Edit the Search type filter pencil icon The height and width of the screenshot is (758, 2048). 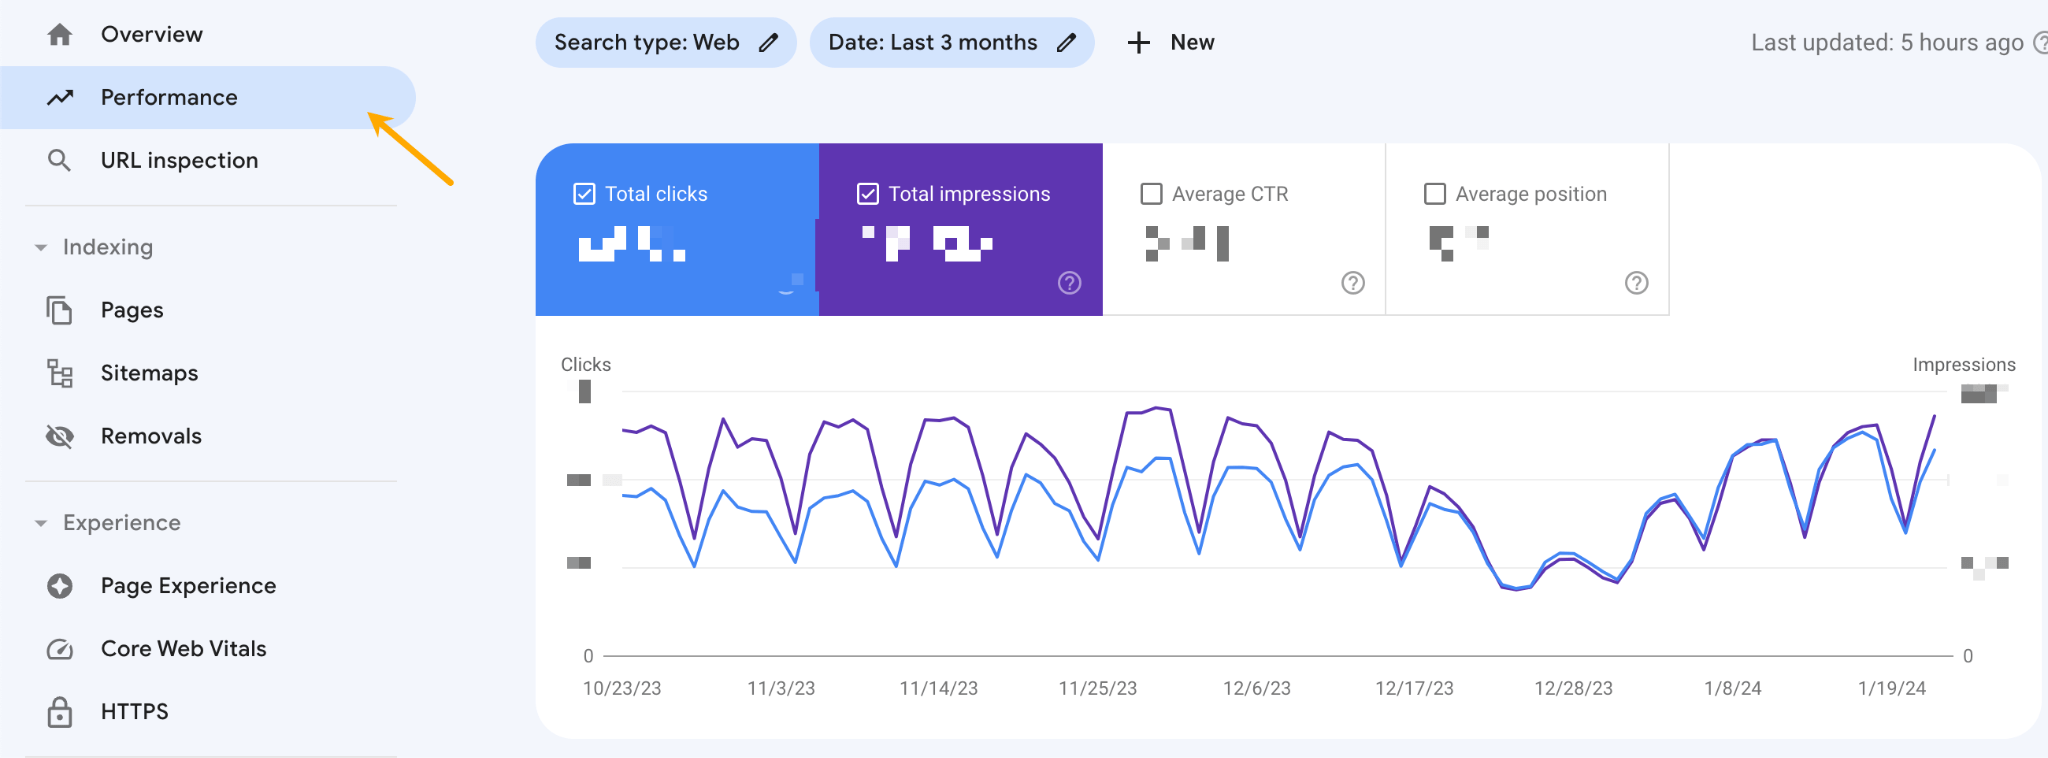pyautogui.click(x=768, y=43)
